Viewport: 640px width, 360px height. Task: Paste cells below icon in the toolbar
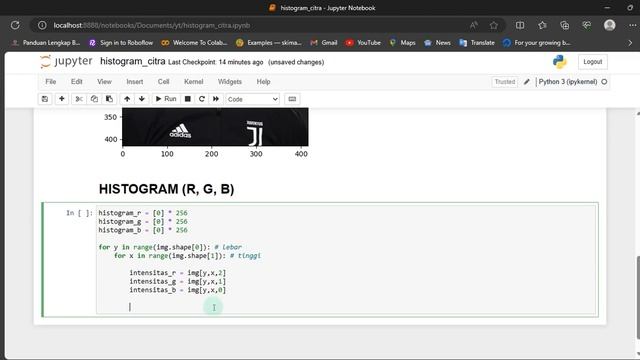[109, 99]
